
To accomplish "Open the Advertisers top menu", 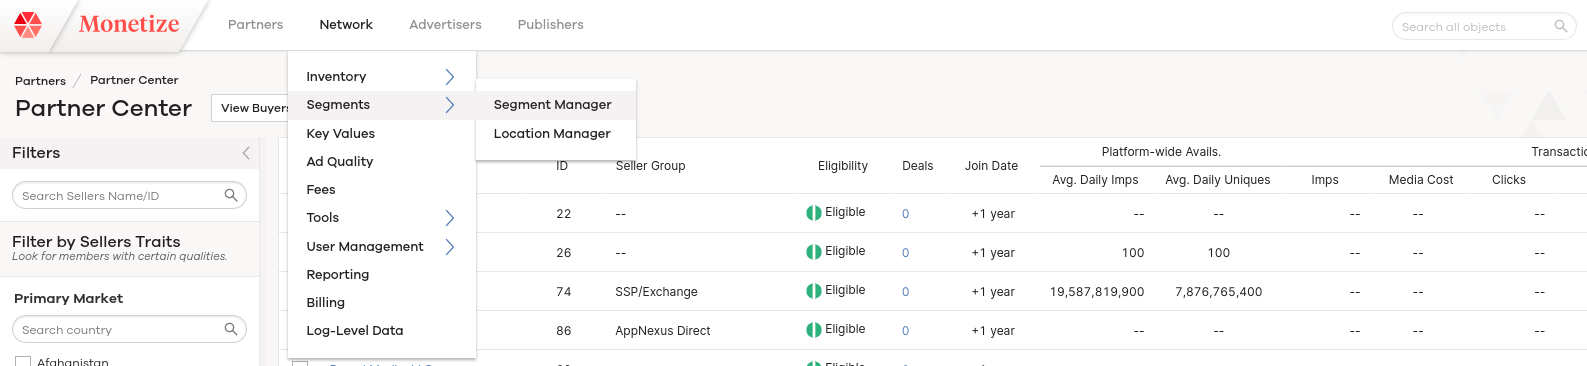I will [445, 24].
